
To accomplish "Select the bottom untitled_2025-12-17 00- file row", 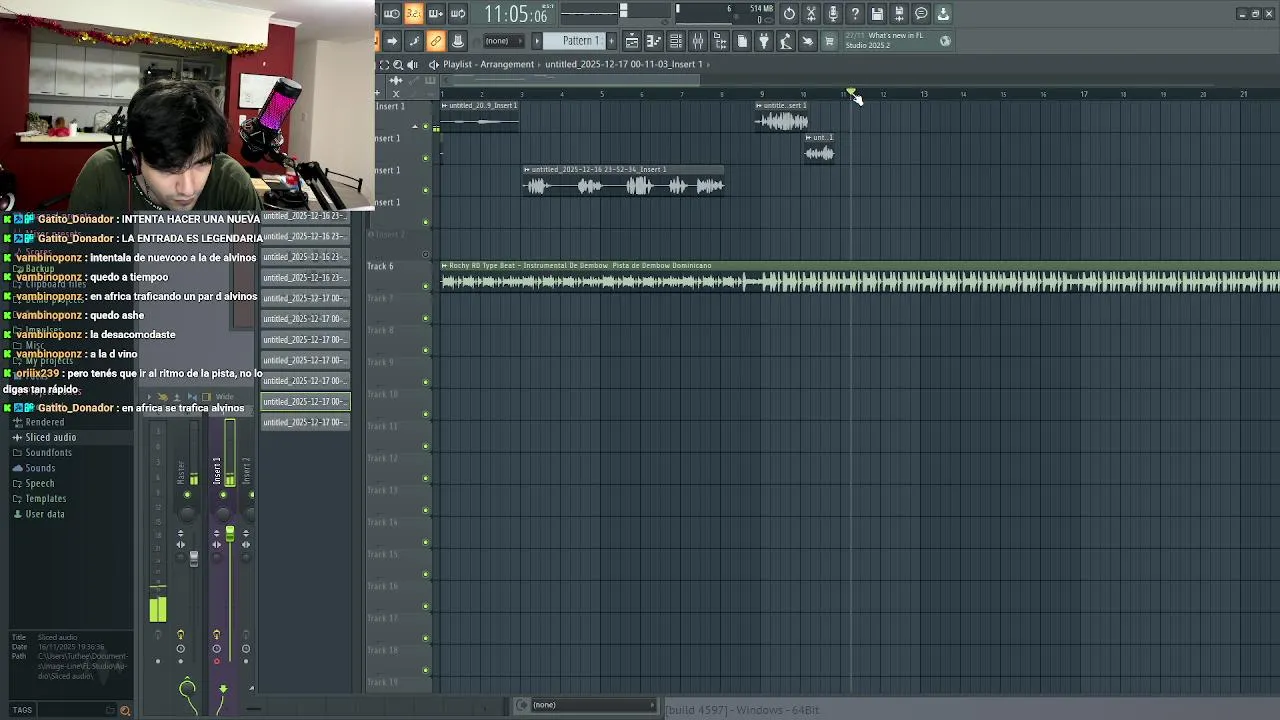I will pyautogui.click(x=305, y=422).
